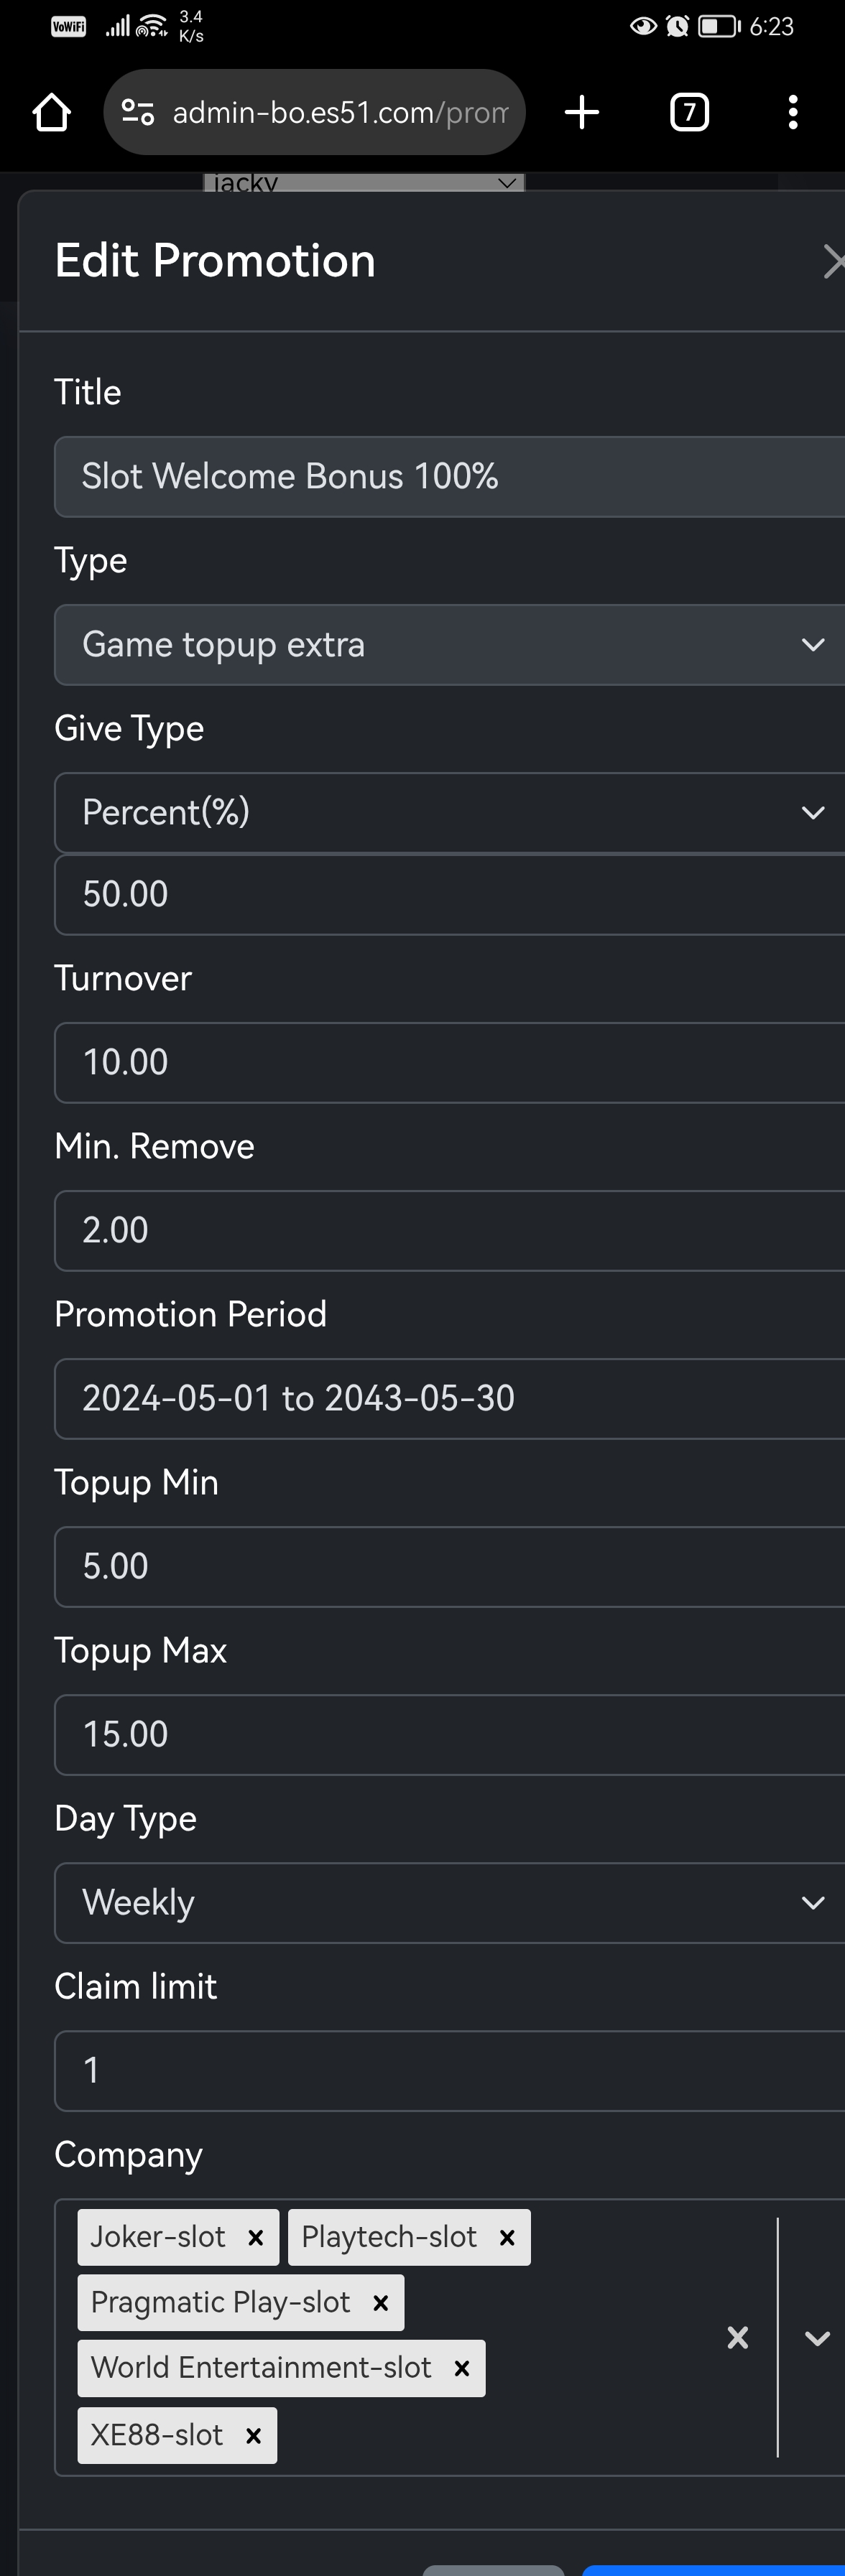Remove the World Entertainment-slot tag
This screenshot has width=845, height=2576.
click(x=461, y=2368)
